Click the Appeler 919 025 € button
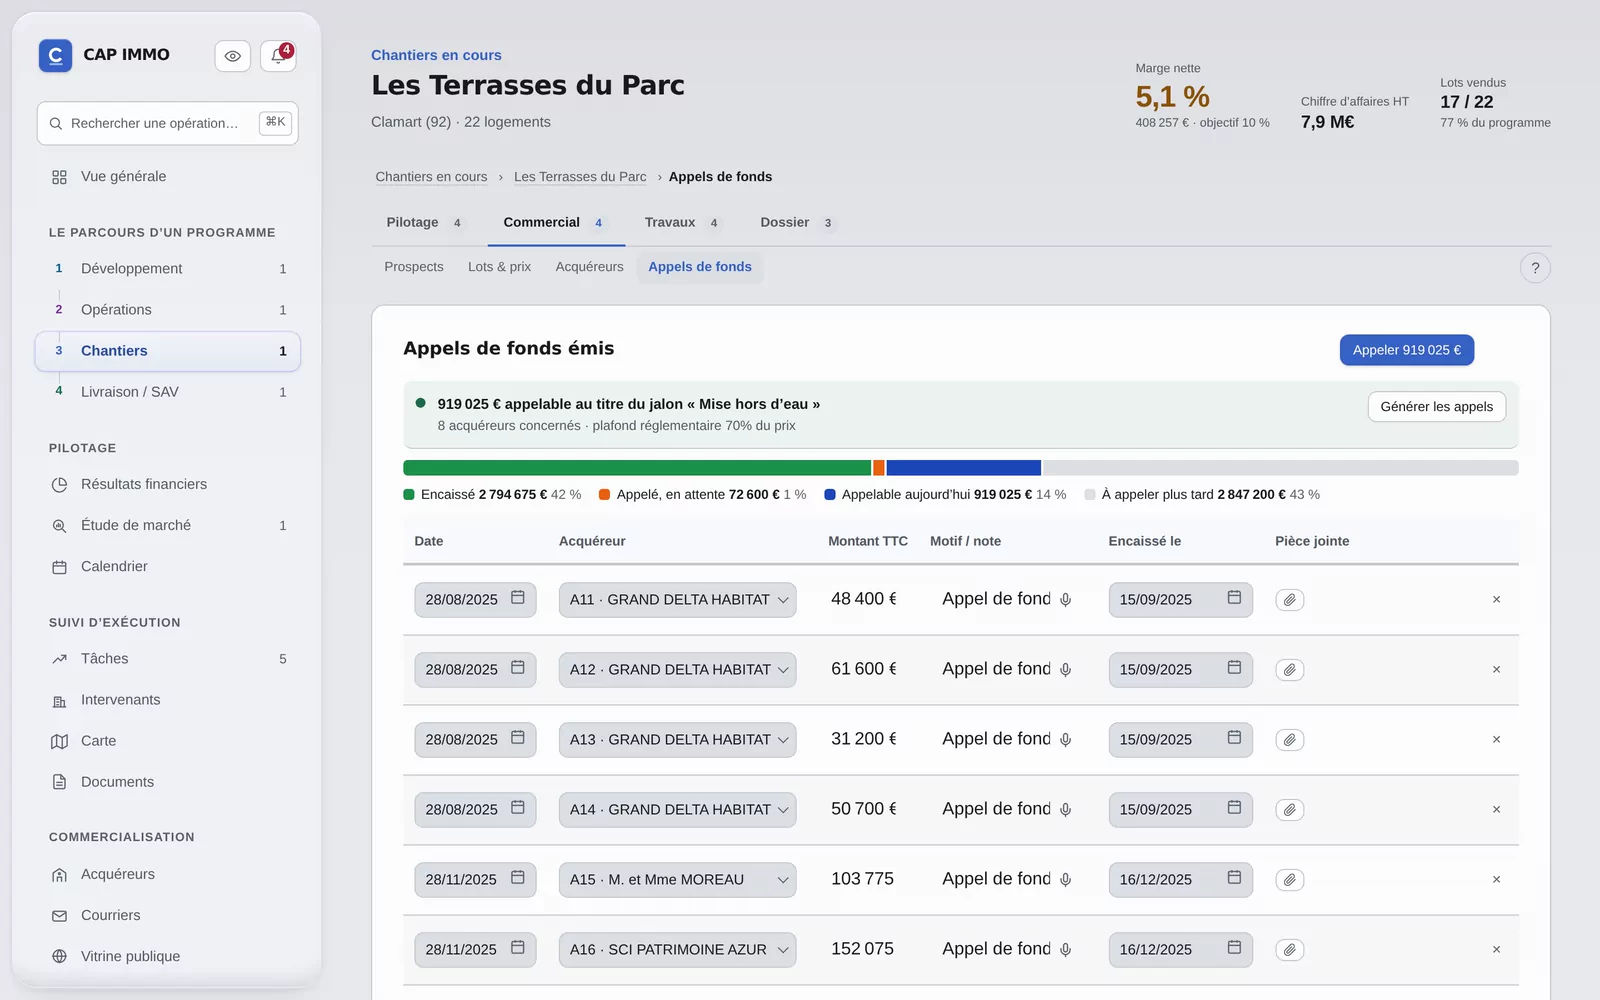 [1406, 350]
